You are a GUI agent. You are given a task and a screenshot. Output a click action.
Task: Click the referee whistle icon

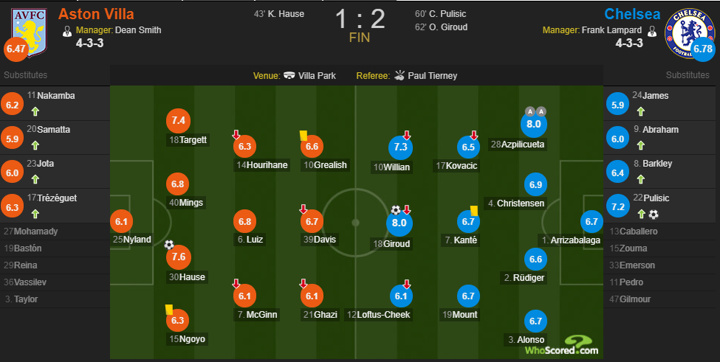[x=399, y=75]
